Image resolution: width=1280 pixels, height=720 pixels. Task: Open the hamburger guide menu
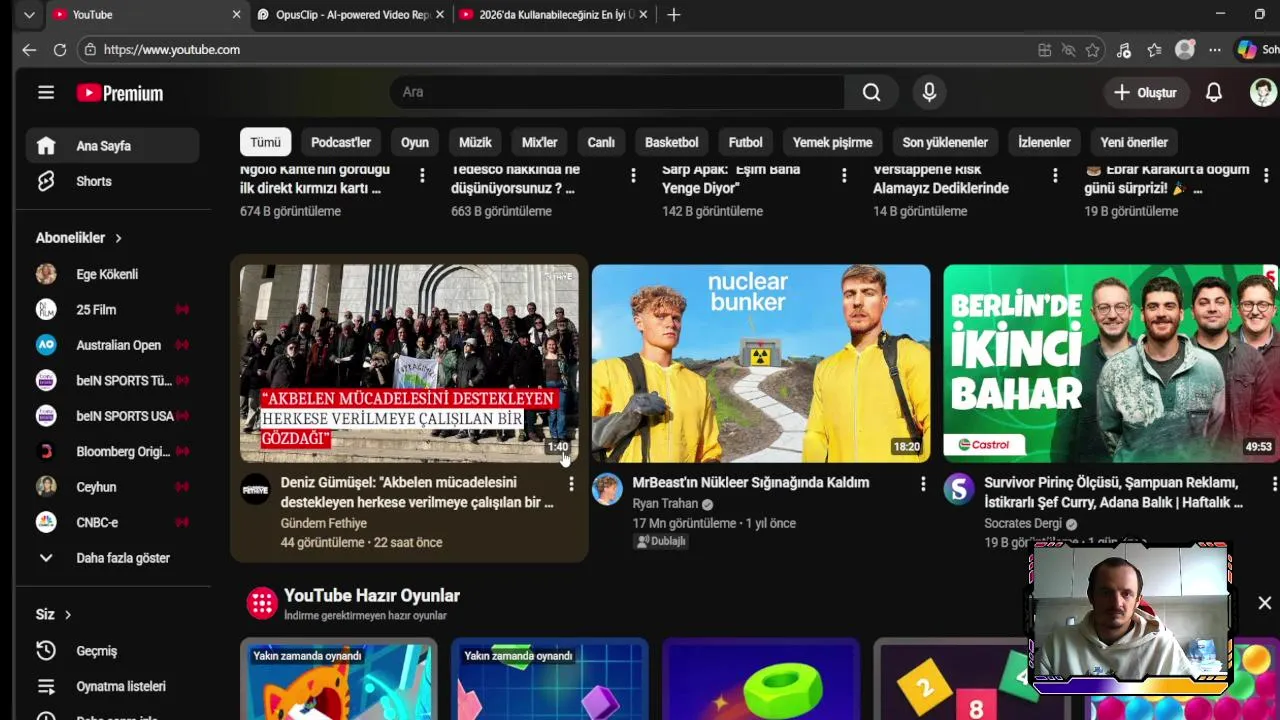coord(46,93)
